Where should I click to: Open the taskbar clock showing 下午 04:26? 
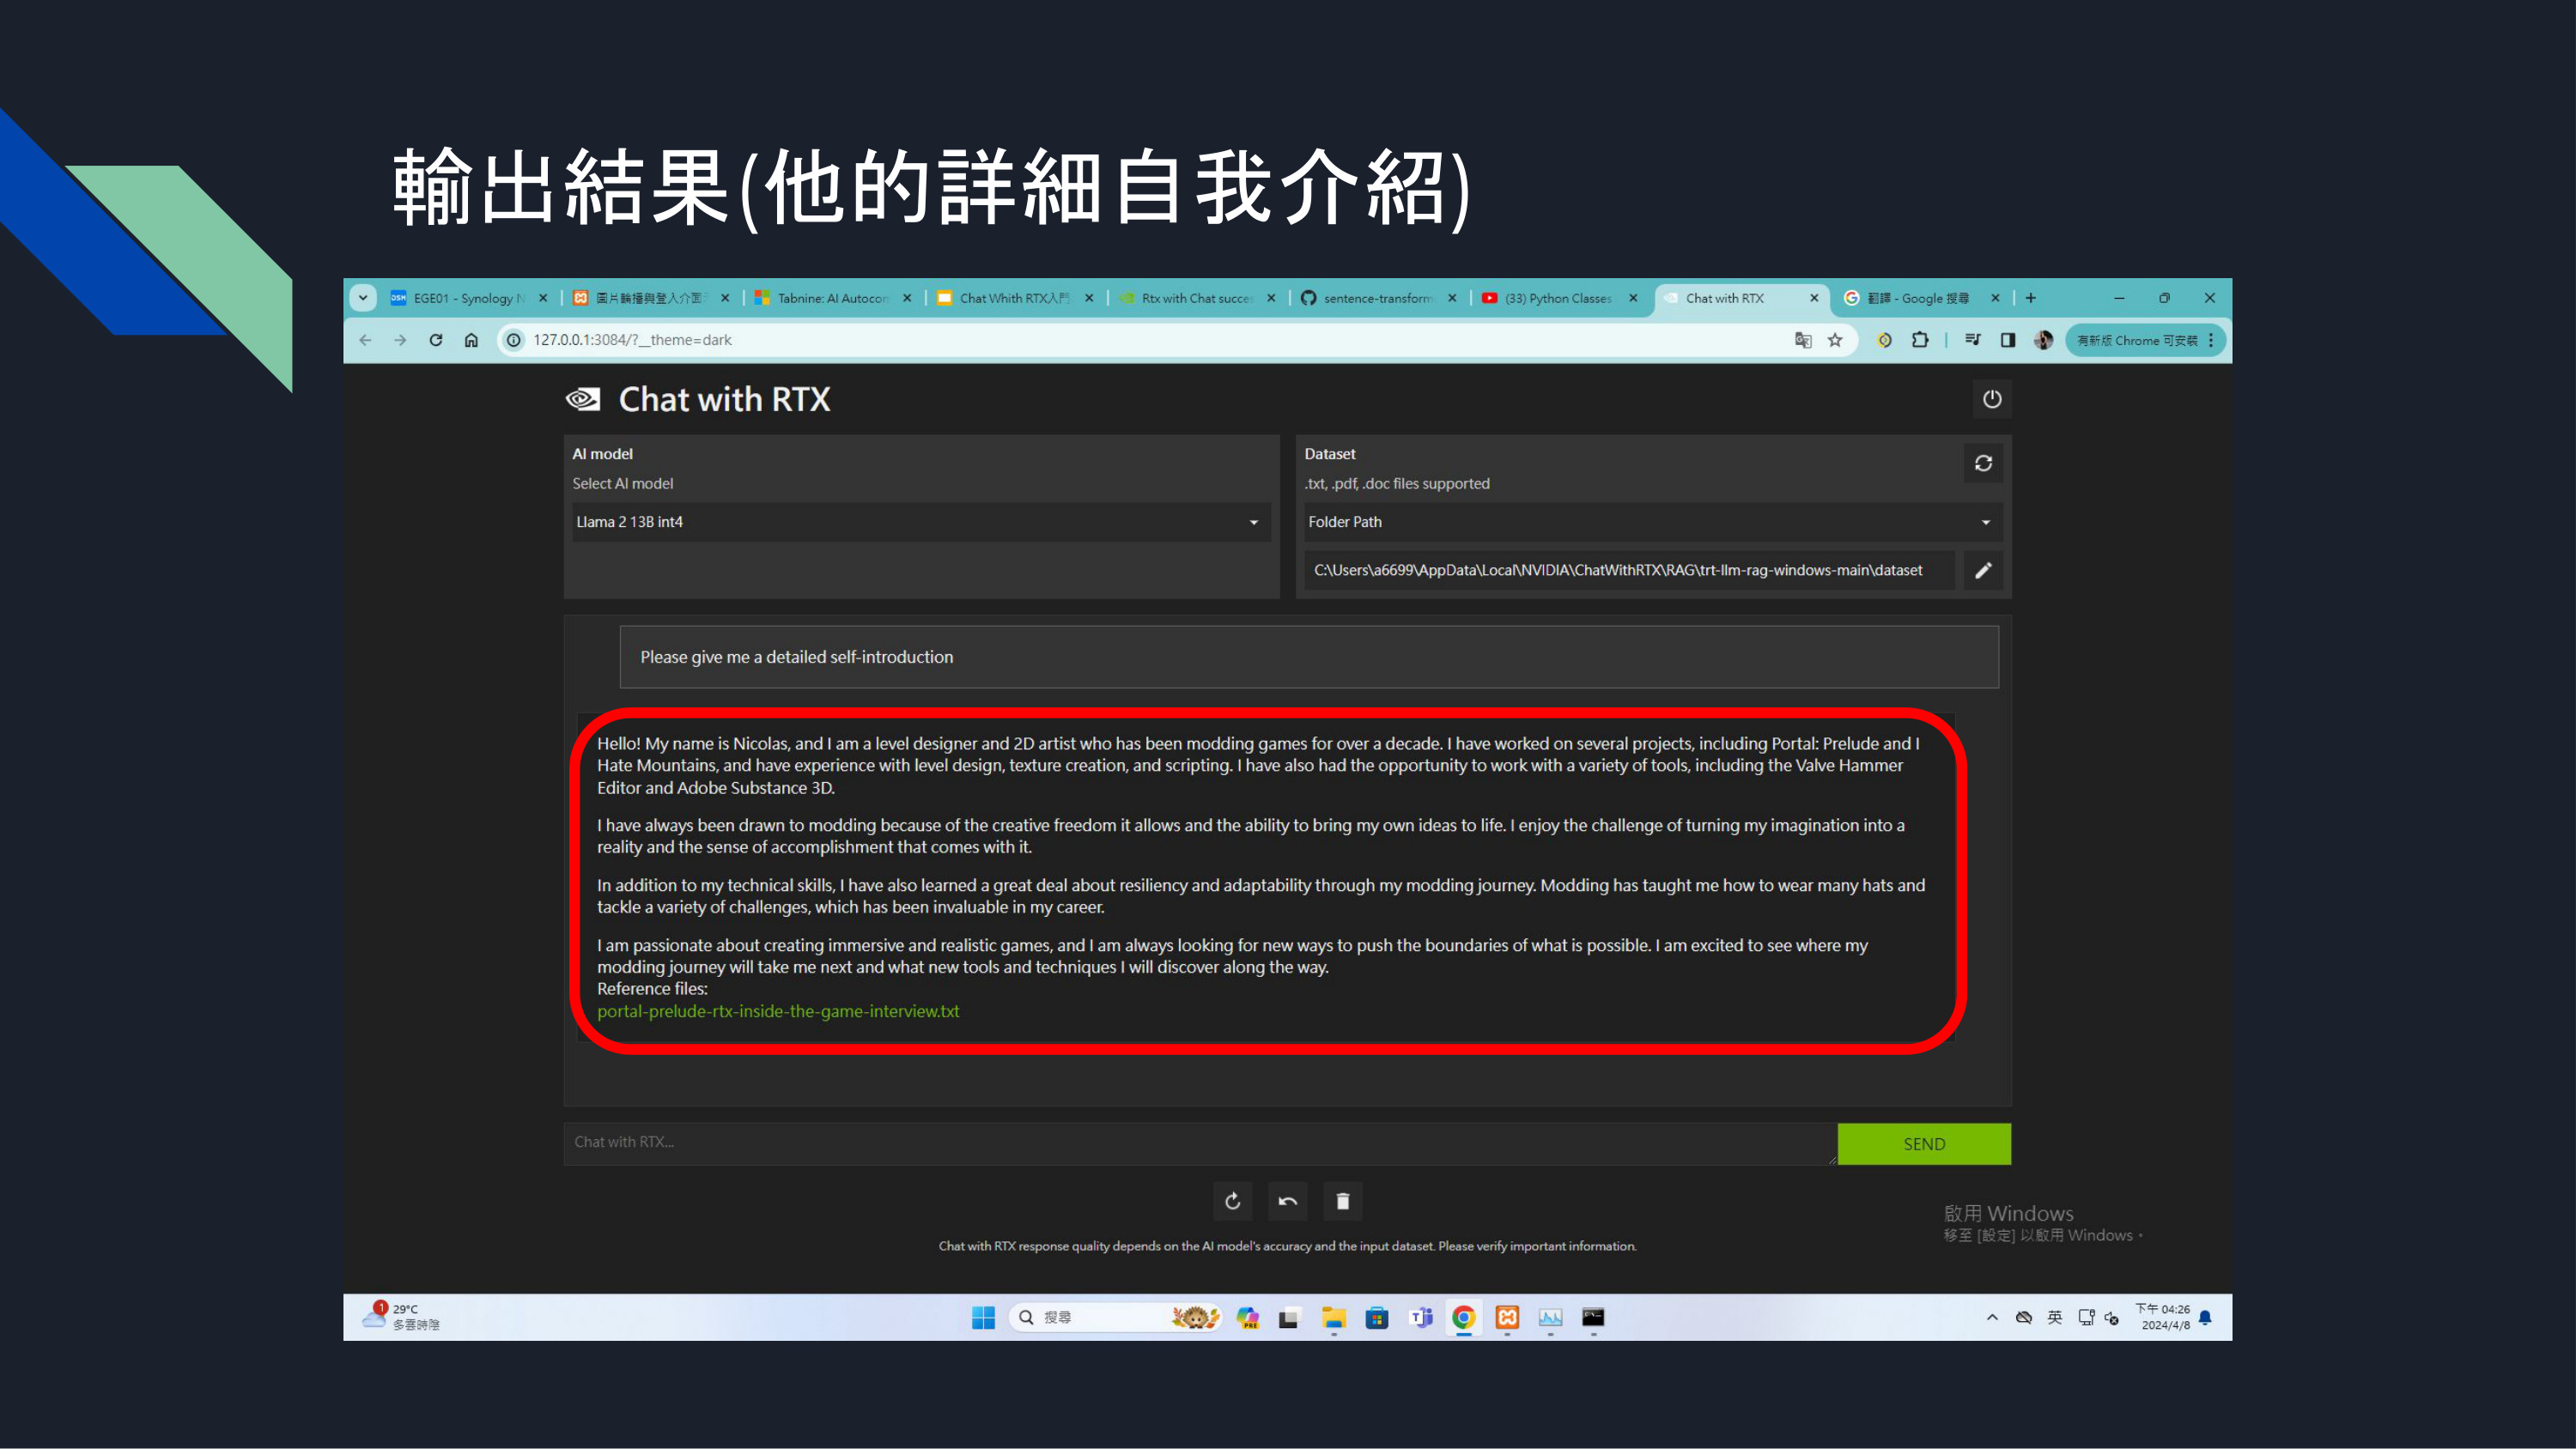point(2162,1317)
